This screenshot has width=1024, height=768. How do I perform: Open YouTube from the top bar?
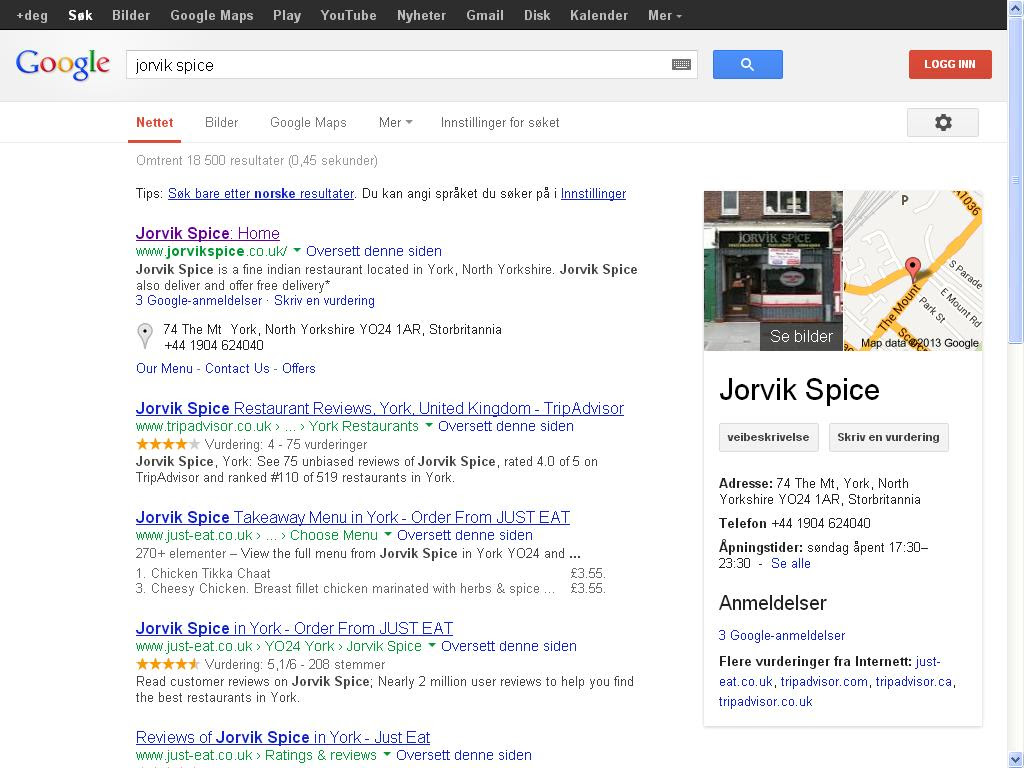pyautogui.click(x=348, y=15)
